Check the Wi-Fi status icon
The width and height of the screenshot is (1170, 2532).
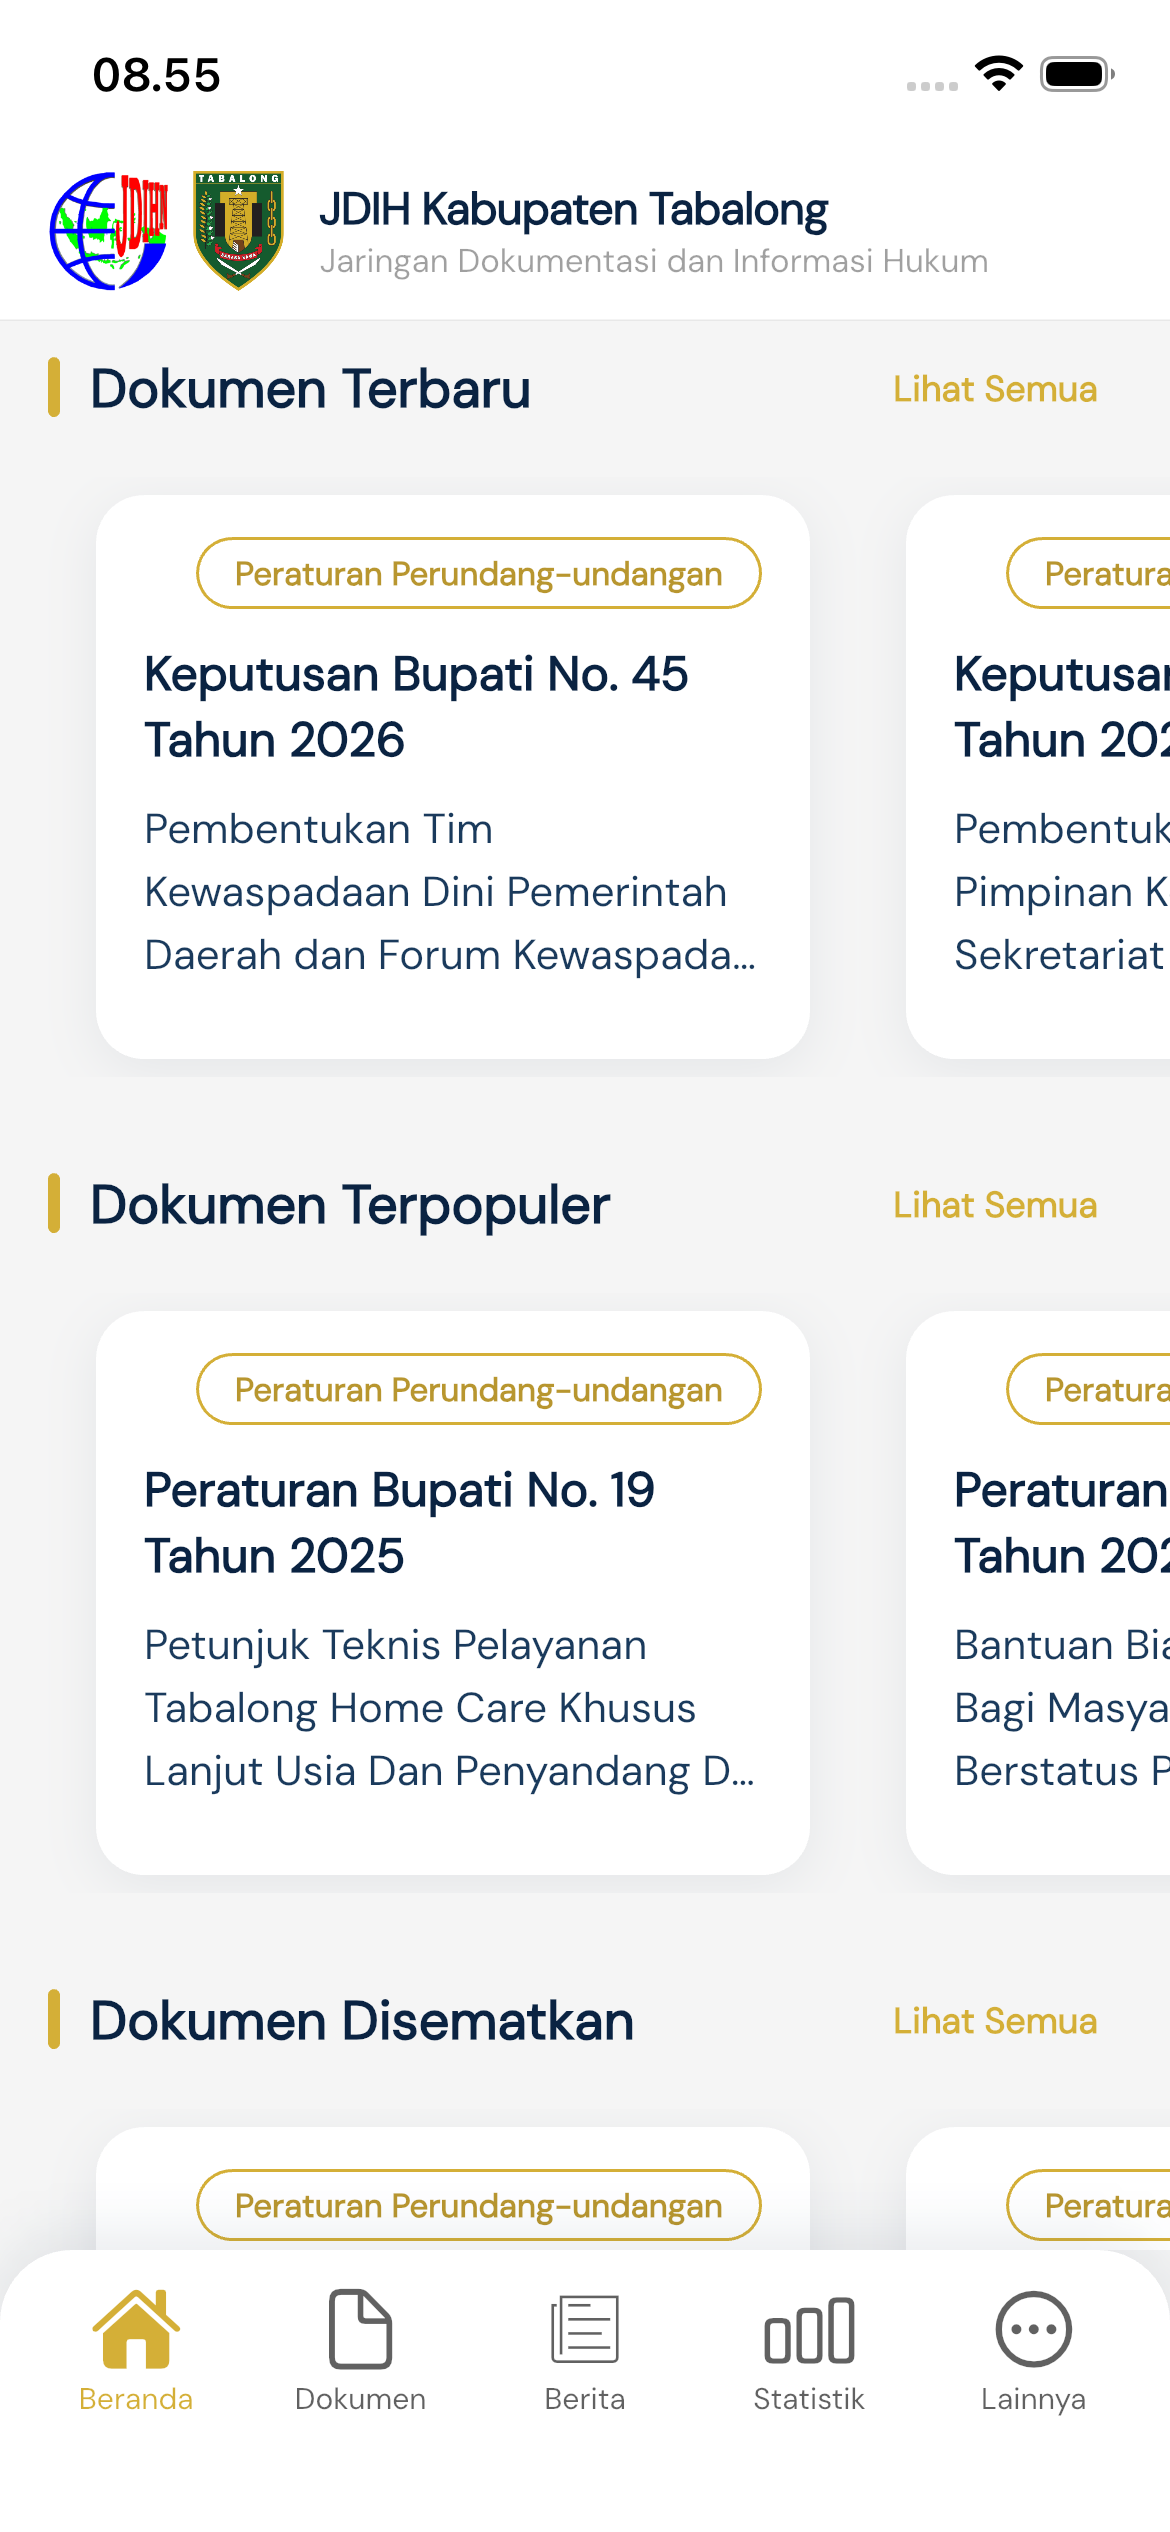998,74
